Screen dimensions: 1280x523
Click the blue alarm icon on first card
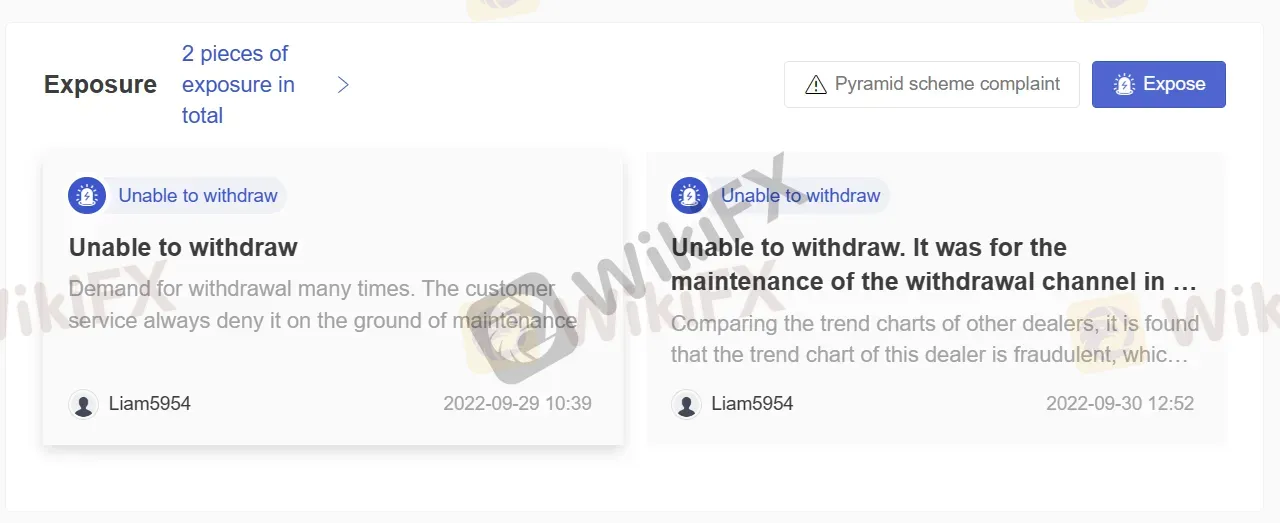[x=87, y=195]
